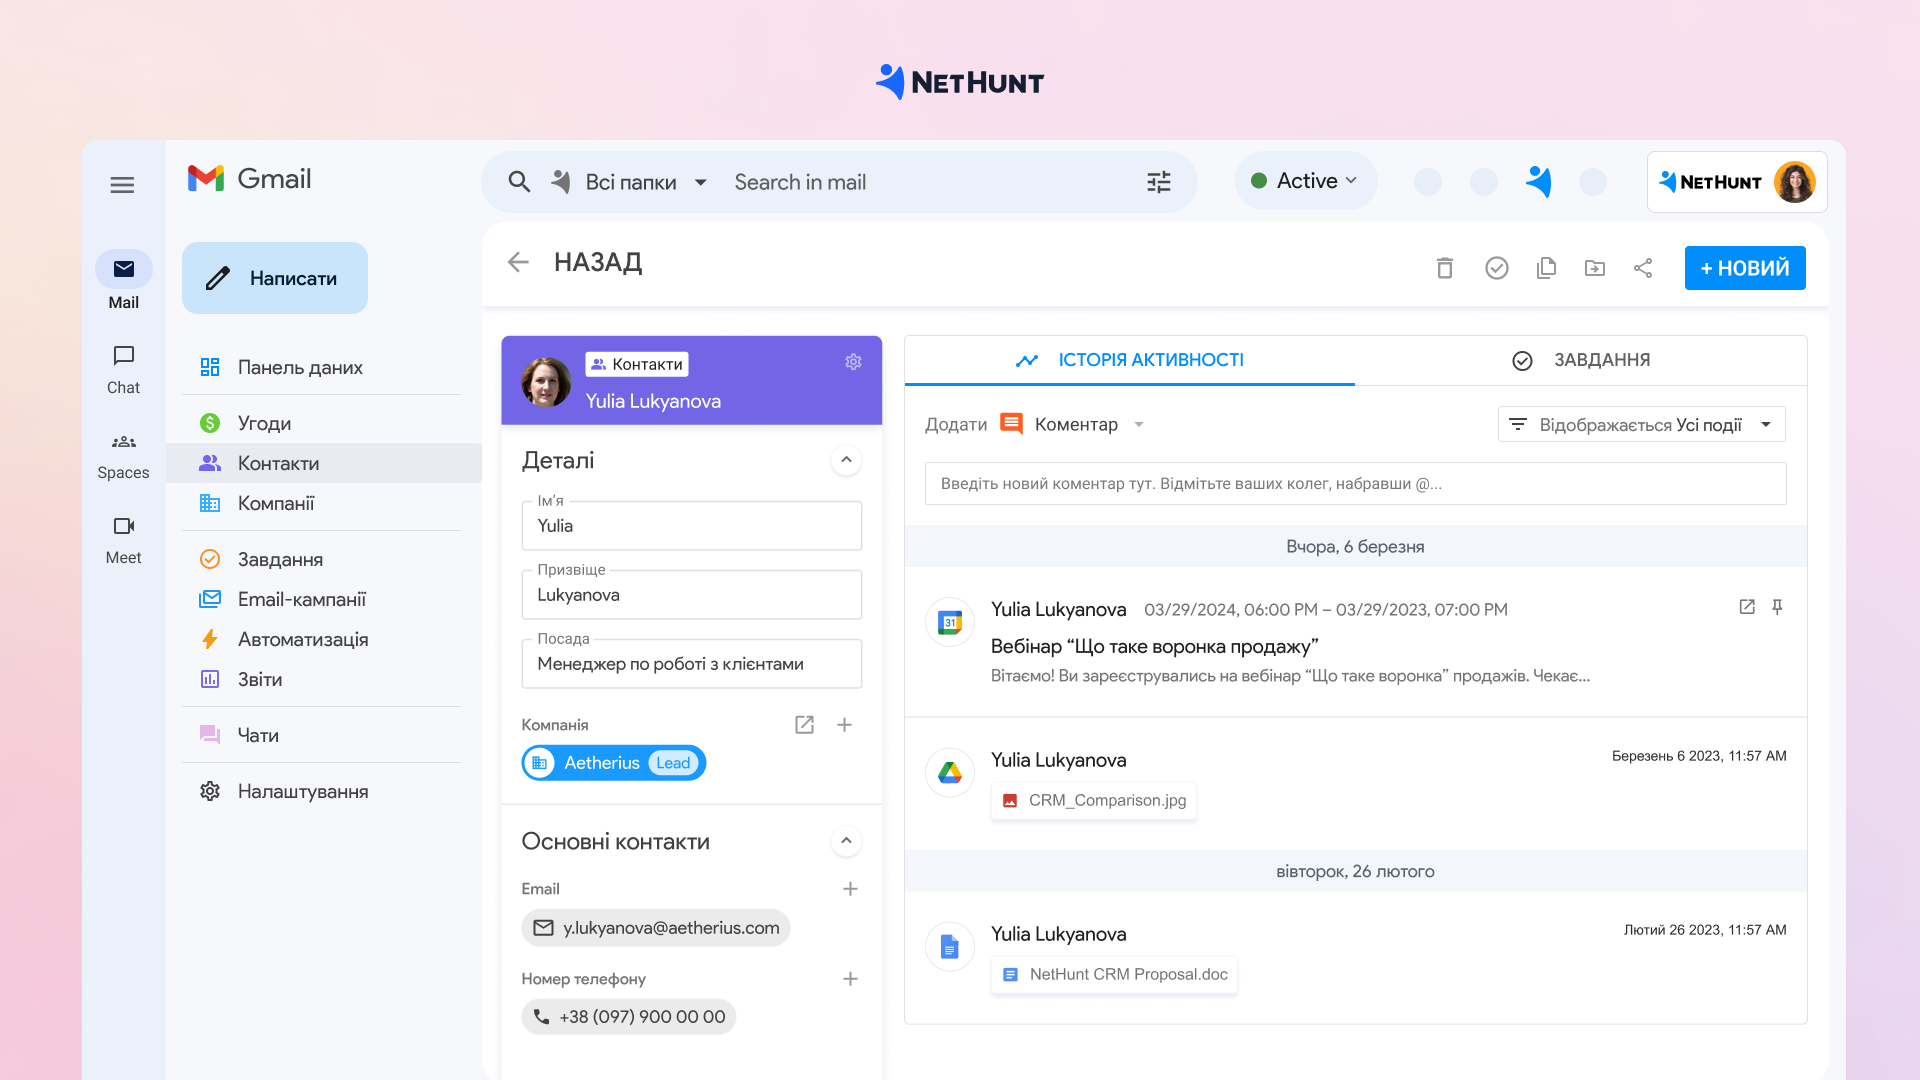Open the Коментар type dropdown

click(1072, 424)
